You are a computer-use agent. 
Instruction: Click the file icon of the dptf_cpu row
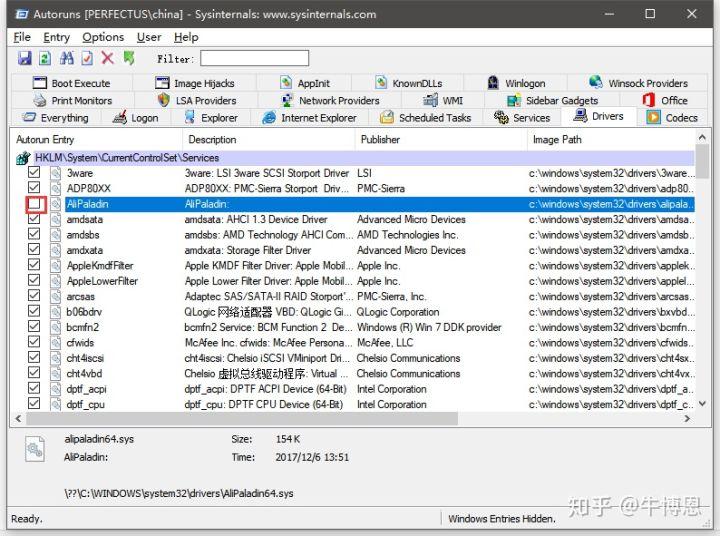click(x=56, y=404)
